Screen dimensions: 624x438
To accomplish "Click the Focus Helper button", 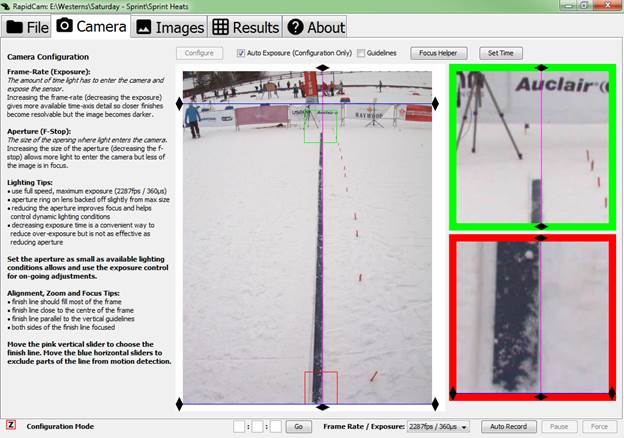I will [x=436, y=52].
